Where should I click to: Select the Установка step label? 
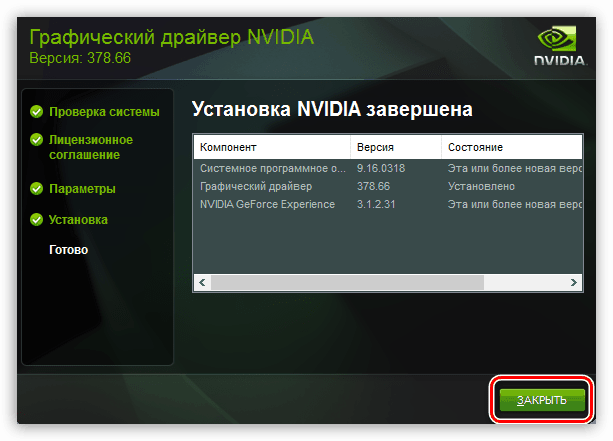(x=78, y=220)
